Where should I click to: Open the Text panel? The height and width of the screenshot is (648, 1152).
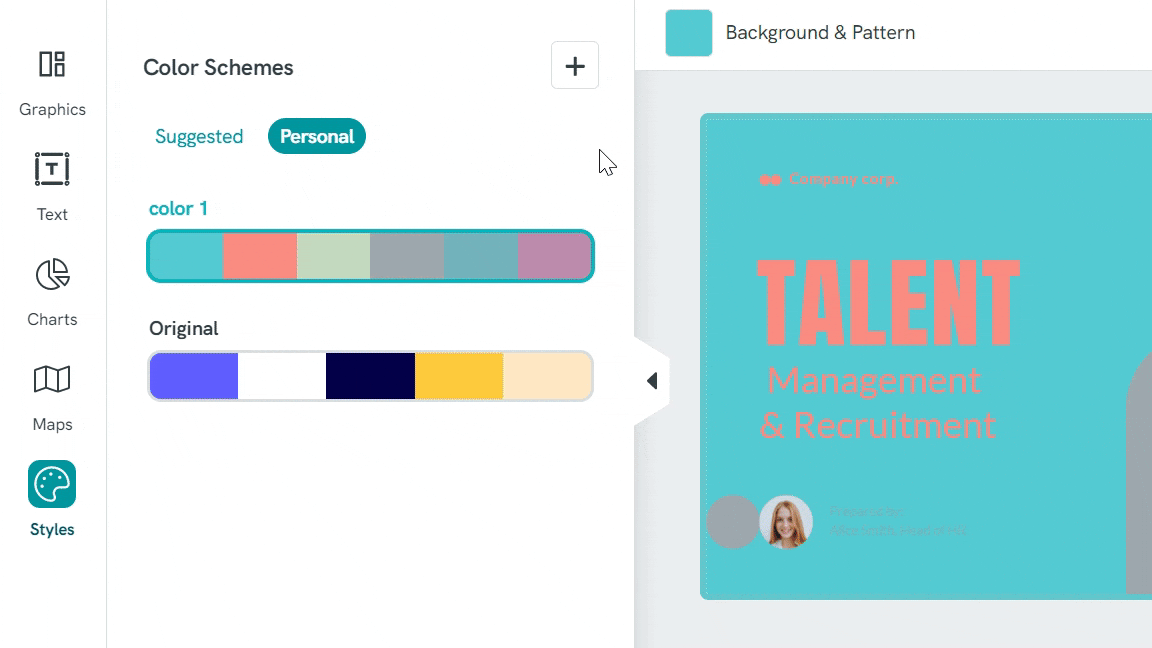[x=51, y=185]
